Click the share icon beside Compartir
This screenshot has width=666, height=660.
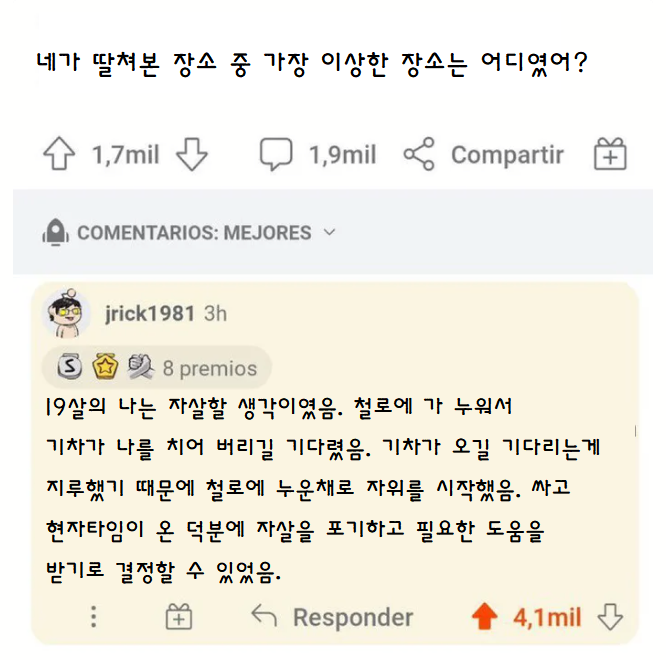coord(419,155)
